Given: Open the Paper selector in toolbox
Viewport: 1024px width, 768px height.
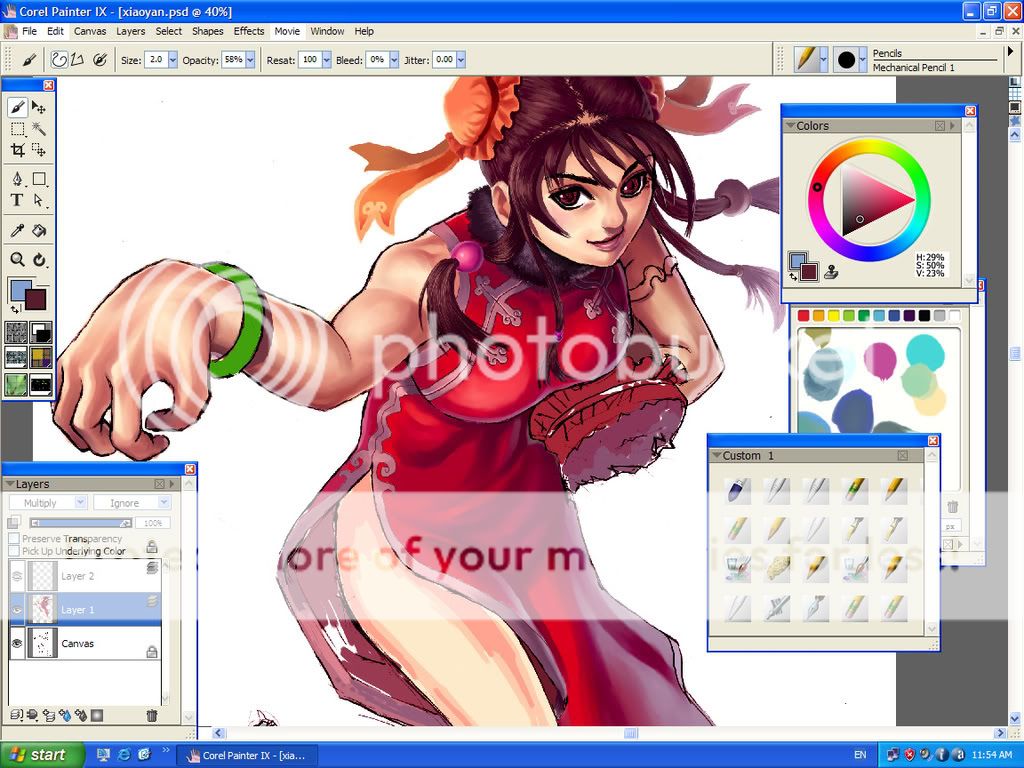Looking at the screenshot, I should [16, 332].
